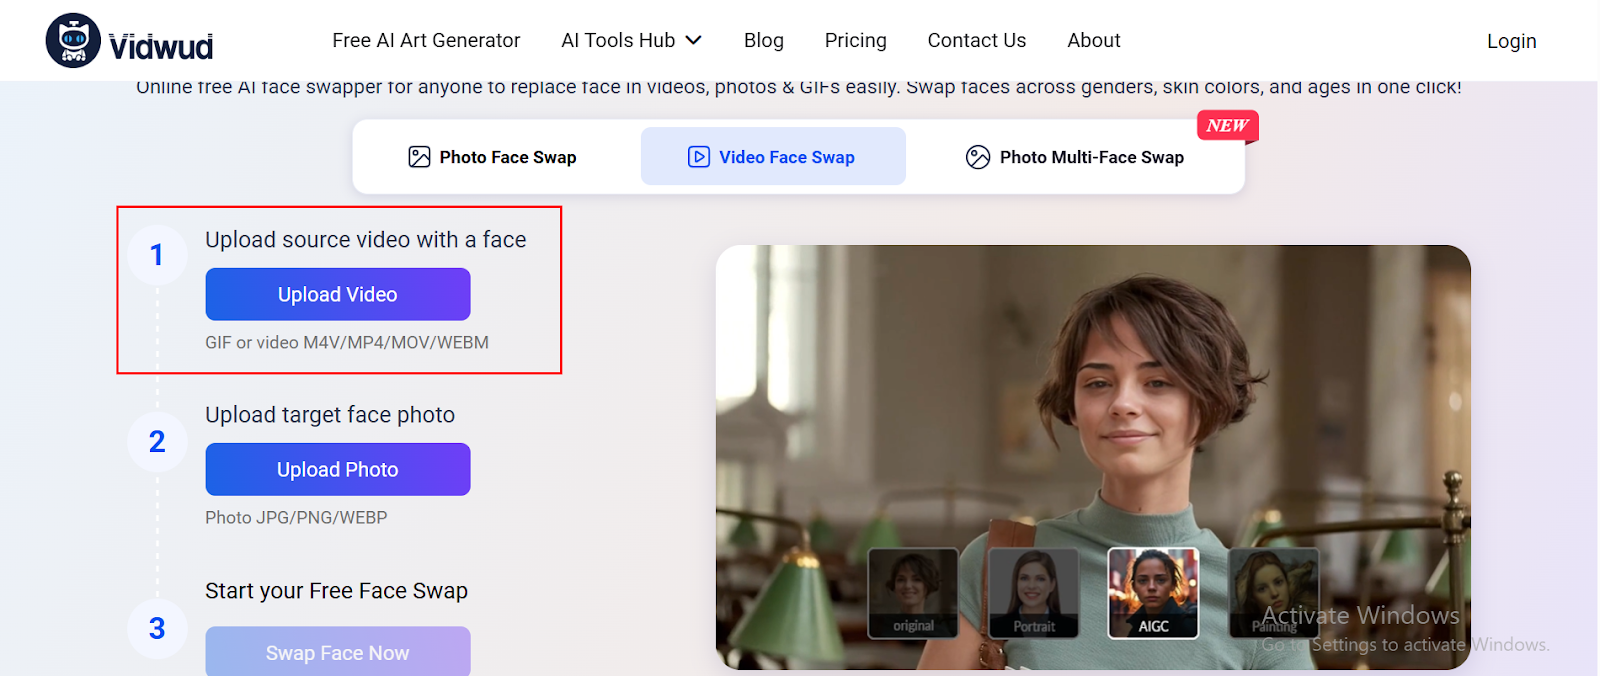The height and width of the screenshot is (676, 1600).
Task: Click the Vidwud robot logo icon
Action: pyautogui.click(x=73, y=40)
